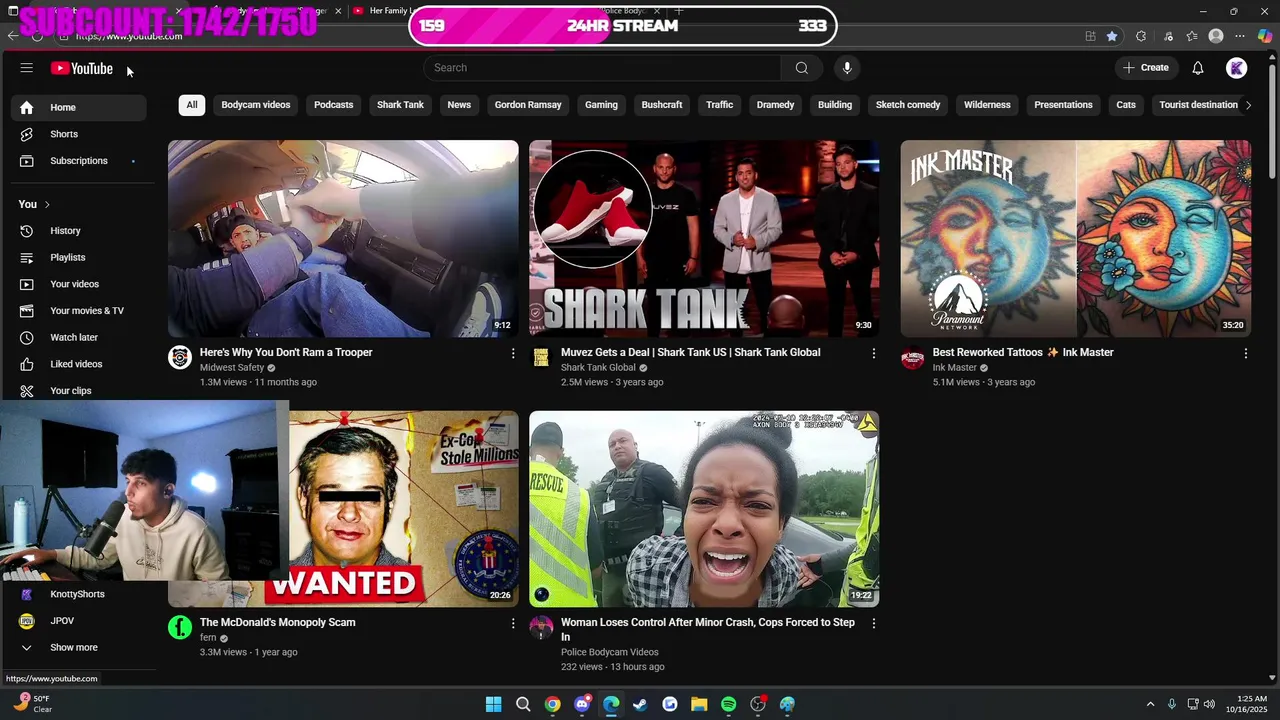Click the Create button
Screen dimensions: 1280x720
click(1146, 68)
